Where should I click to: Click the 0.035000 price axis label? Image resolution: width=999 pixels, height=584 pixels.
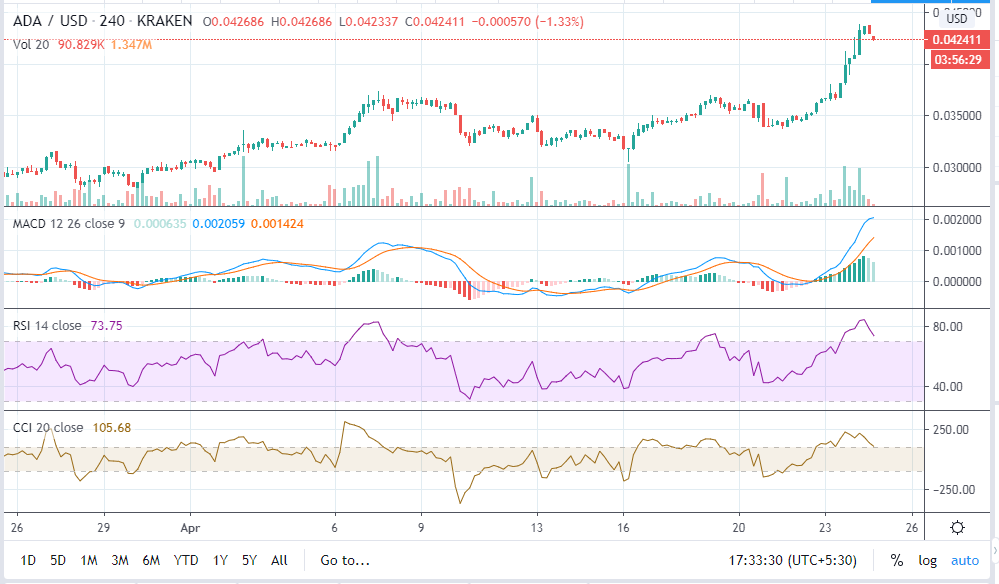957,115
